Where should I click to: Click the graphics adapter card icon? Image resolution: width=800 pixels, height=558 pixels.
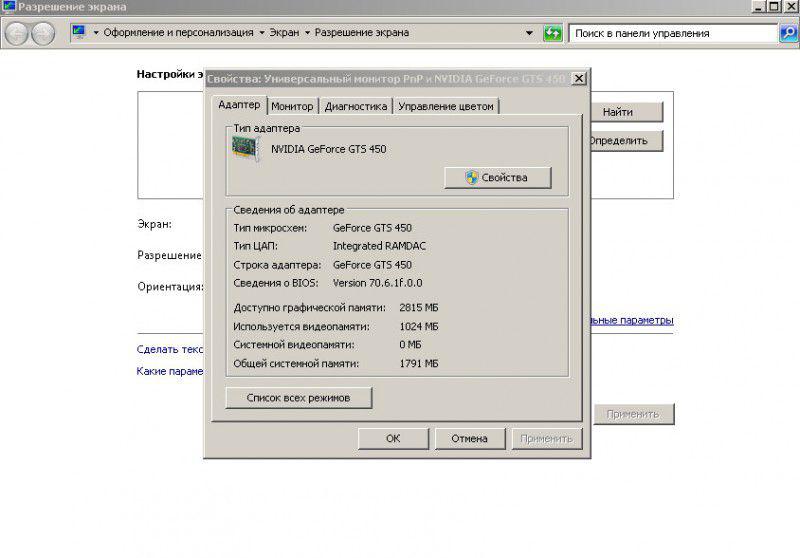click(x=245, y=149)
